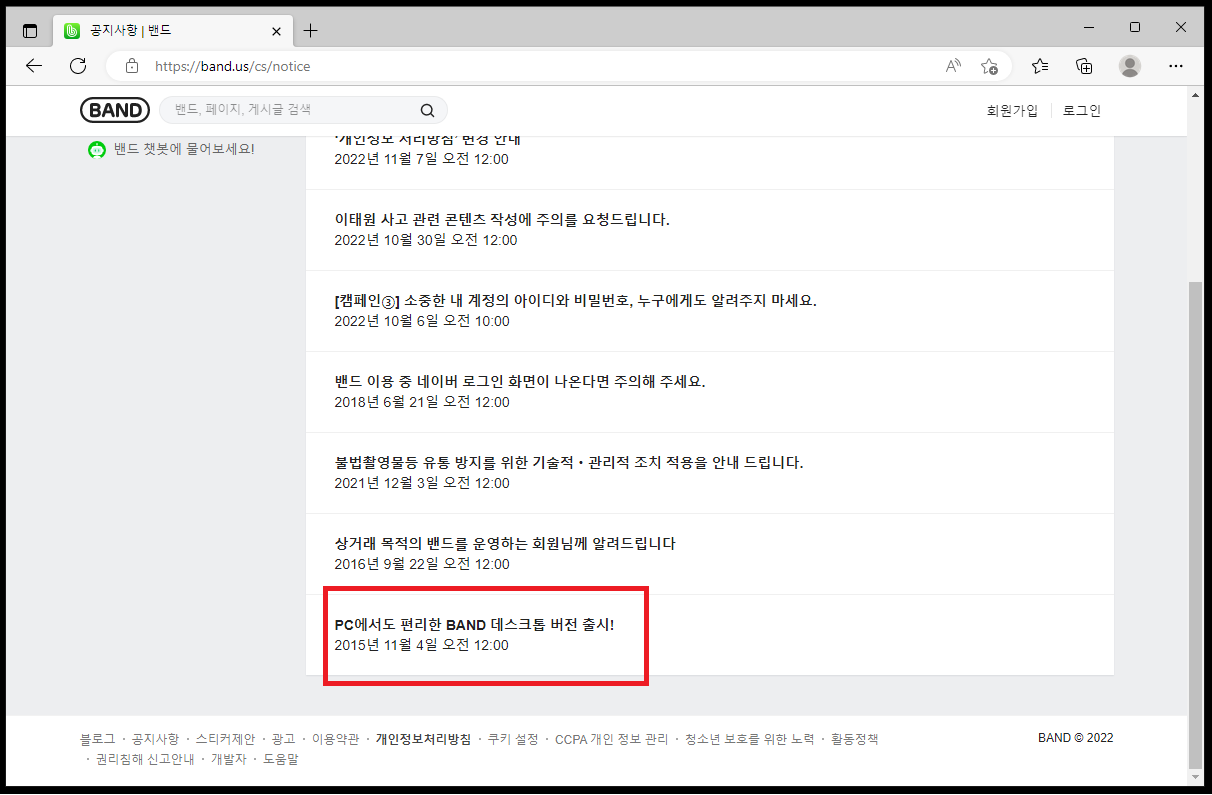Open 불법촬영물등 유통 방지 notice
Viewport: 1212px width, 795px height.
(569, 462)
